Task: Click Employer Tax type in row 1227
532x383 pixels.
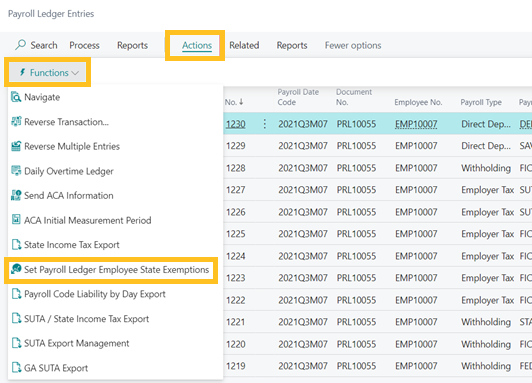Action: click(488, 190)
